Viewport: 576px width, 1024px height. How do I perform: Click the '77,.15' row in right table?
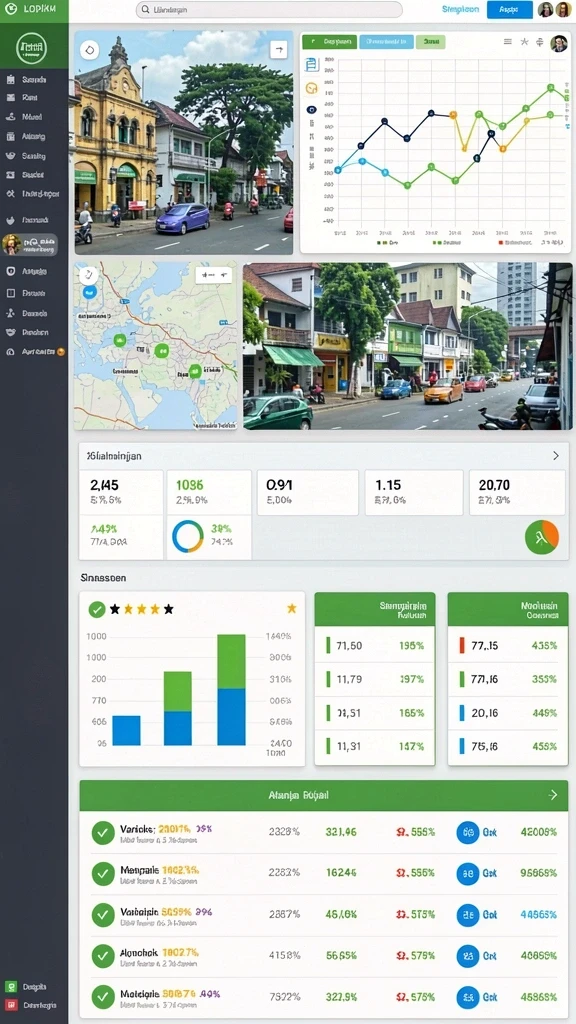508,646
